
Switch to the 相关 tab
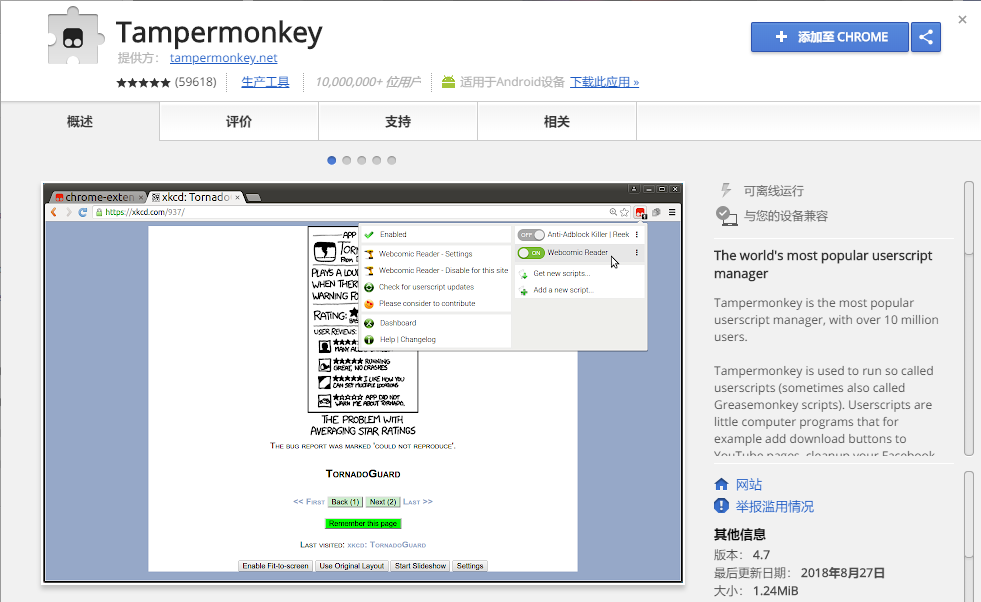click(557, 121)
